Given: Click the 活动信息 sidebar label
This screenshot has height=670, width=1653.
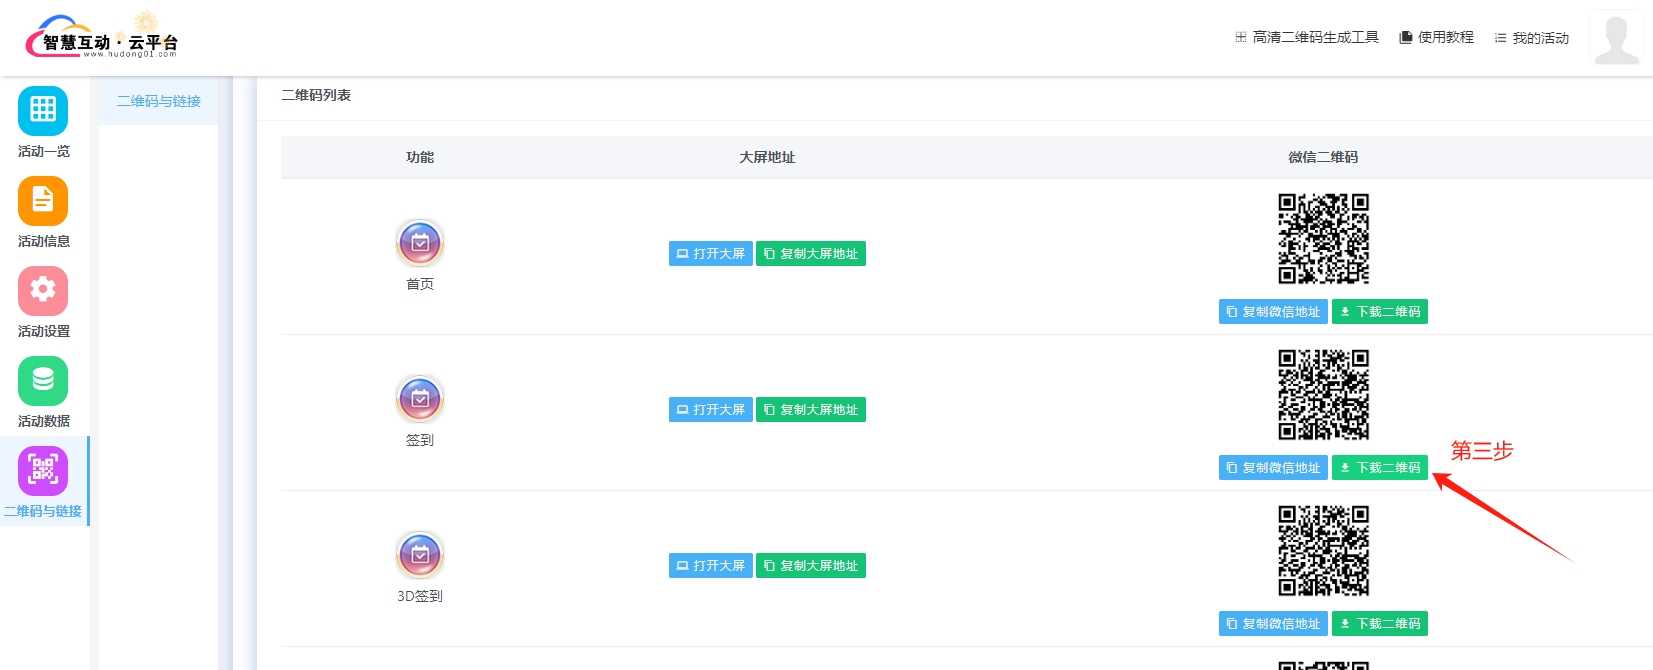Looking at the screenshot, I should pyautogui.click(x=44, y=242).
